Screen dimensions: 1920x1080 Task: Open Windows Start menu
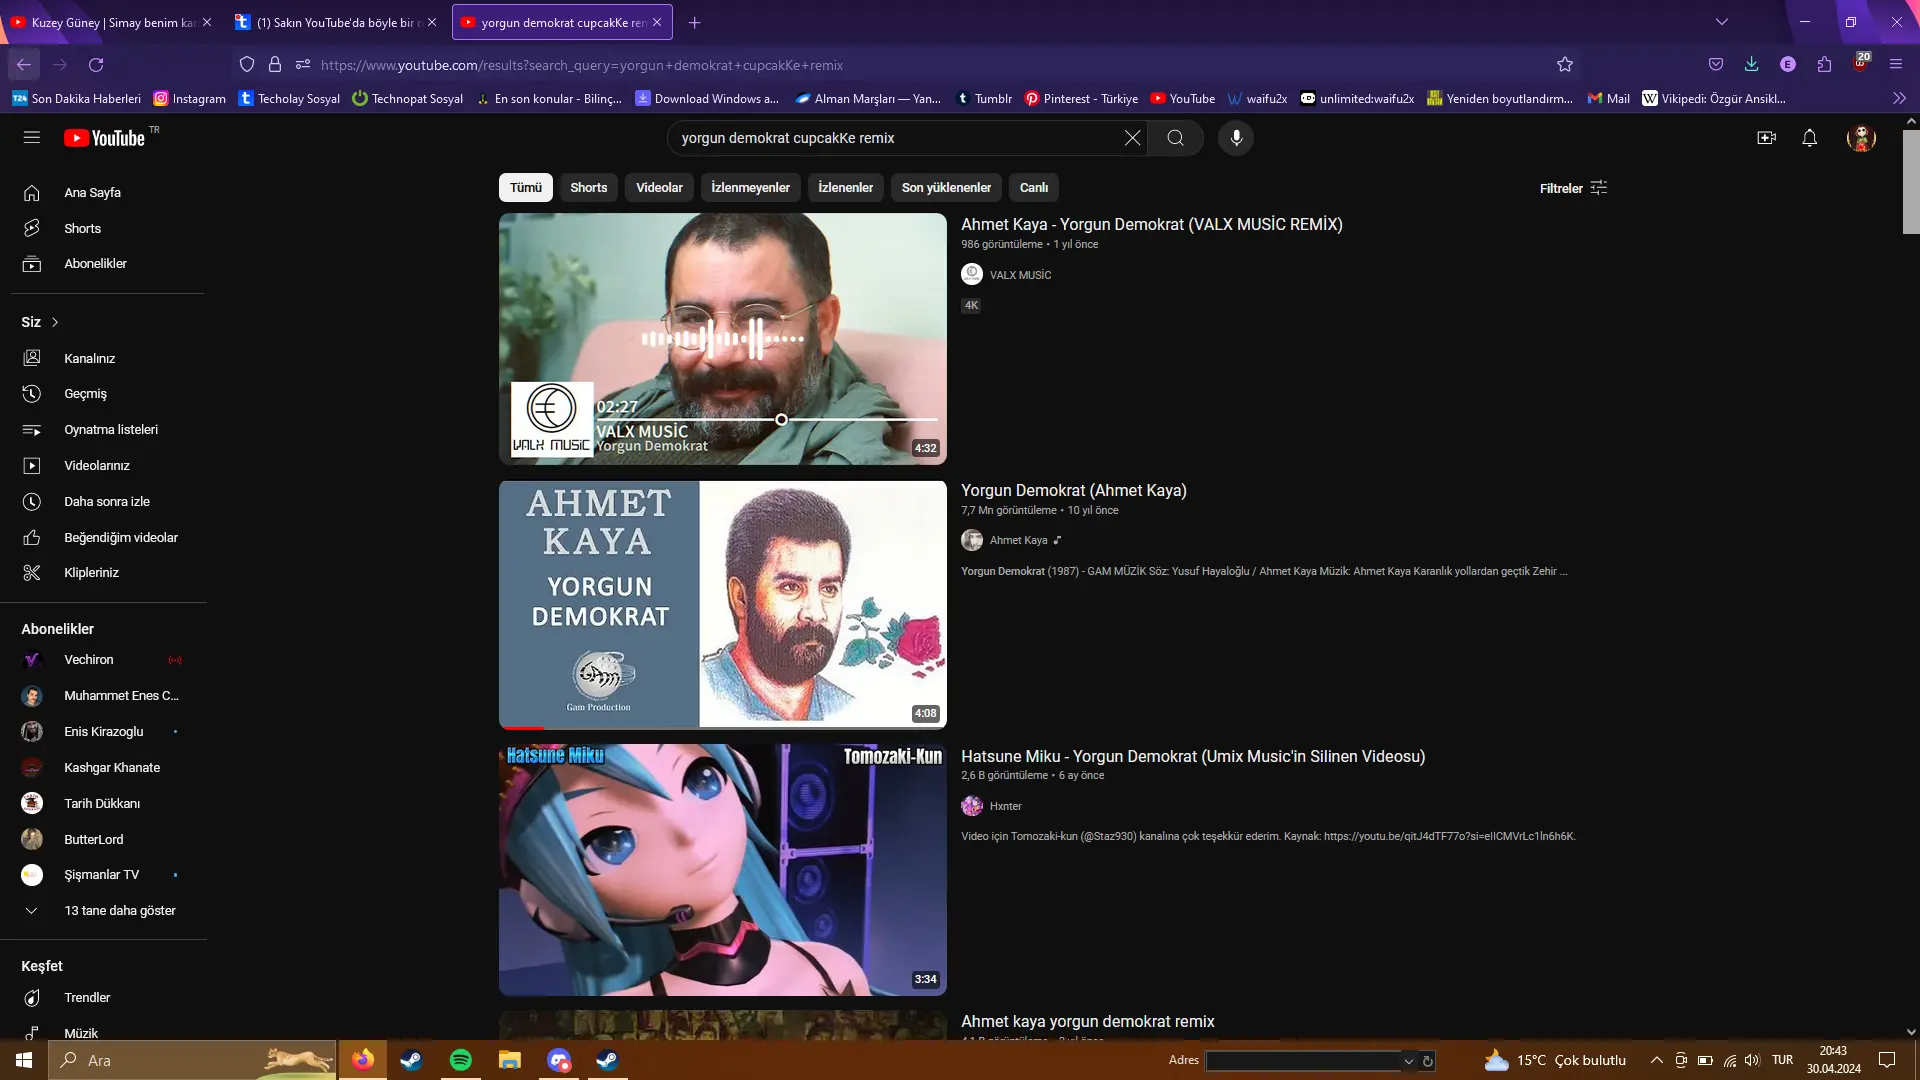tap(24, 1060)
